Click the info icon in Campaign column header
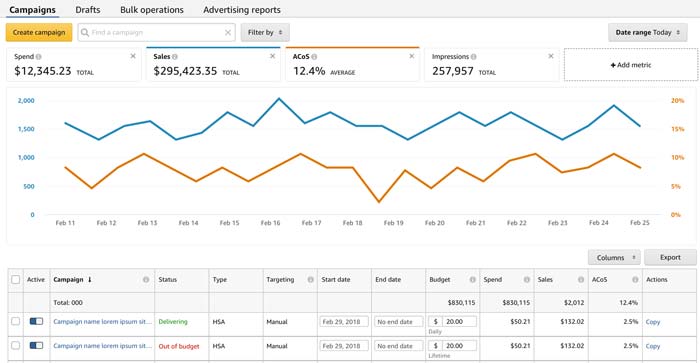Image resolution: width=700 pixels, height=363 pixels. pos(146,280)
